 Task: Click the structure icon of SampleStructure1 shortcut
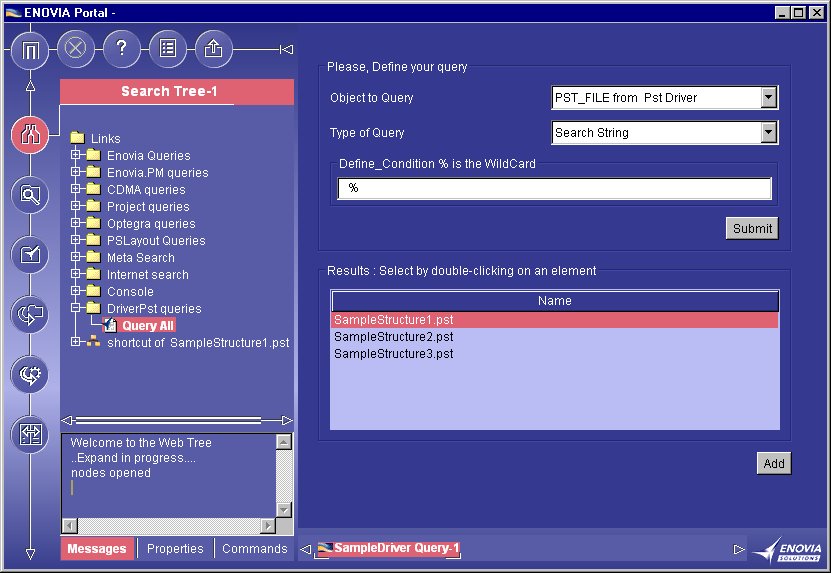[93, 342]
